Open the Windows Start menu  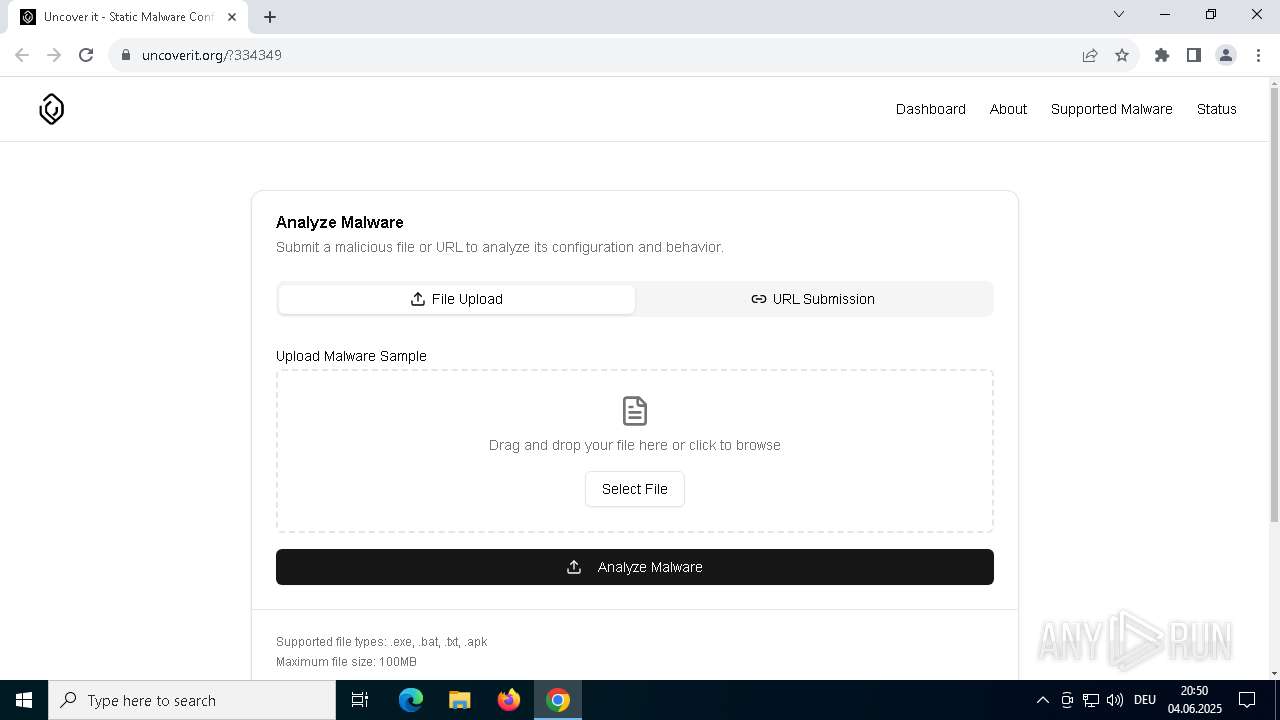pos(24,700)
